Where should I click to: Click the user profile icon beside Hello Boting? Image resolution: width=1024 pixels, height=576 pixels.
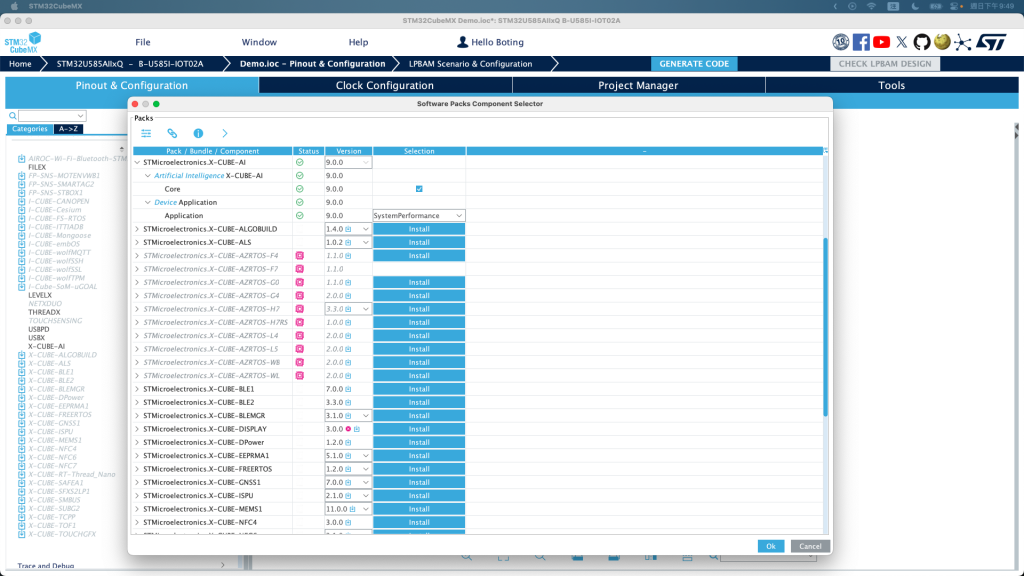coord(462,42)
